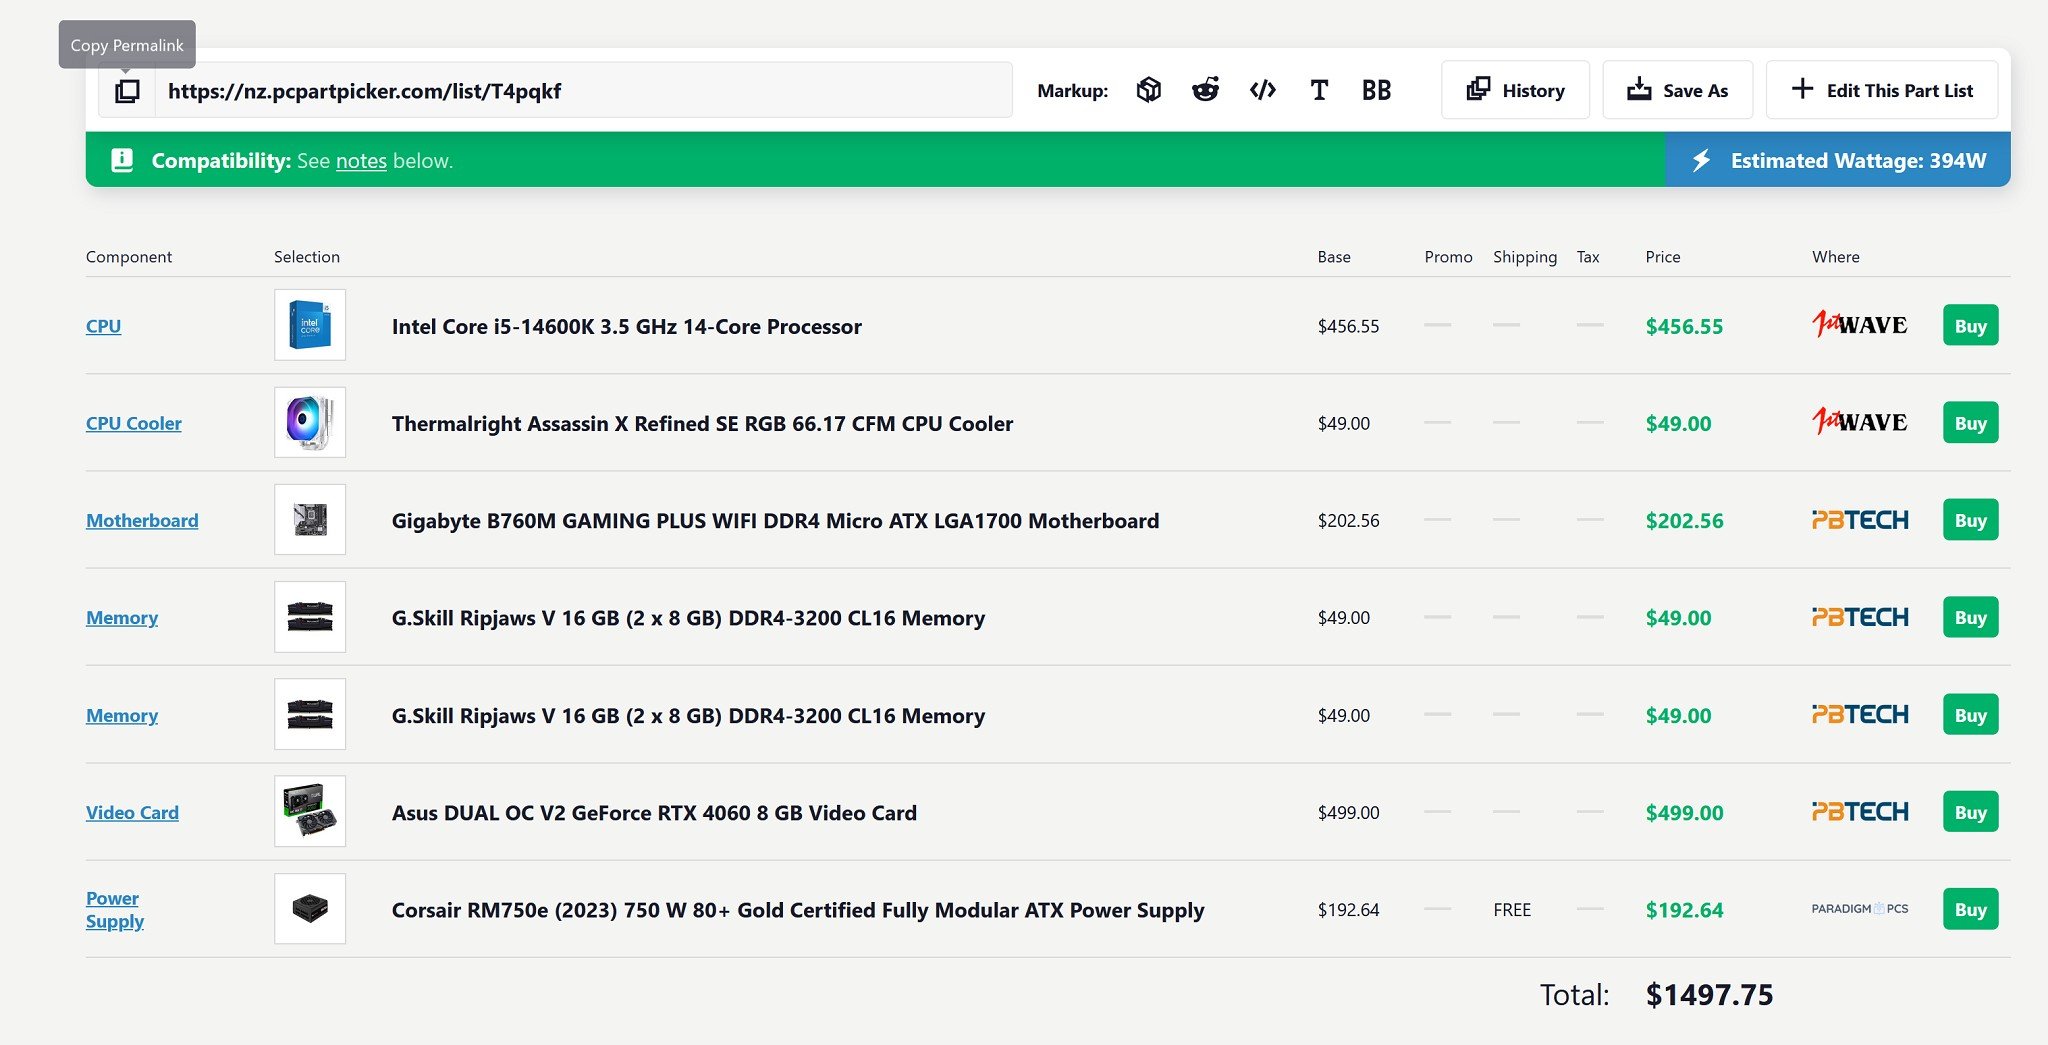This screenshot has height=1045, width=2048.
Task: Click the Estimated Wattage: 394W label
Action: (1858, 160)
